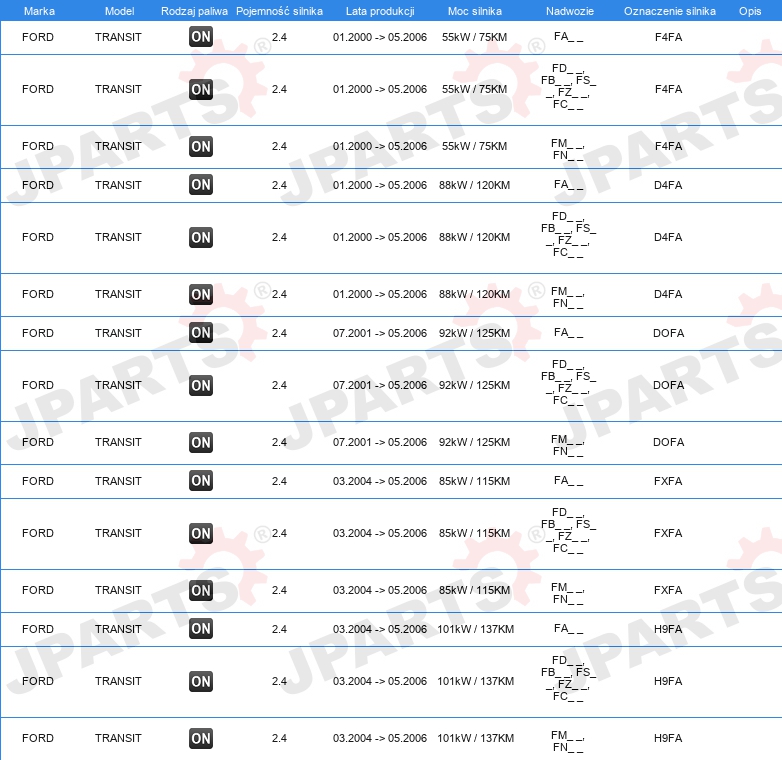Click D4FA engine code in the FM__, FN__ row
The width and height of the screenshot is (782, 760).
point(668,294)
